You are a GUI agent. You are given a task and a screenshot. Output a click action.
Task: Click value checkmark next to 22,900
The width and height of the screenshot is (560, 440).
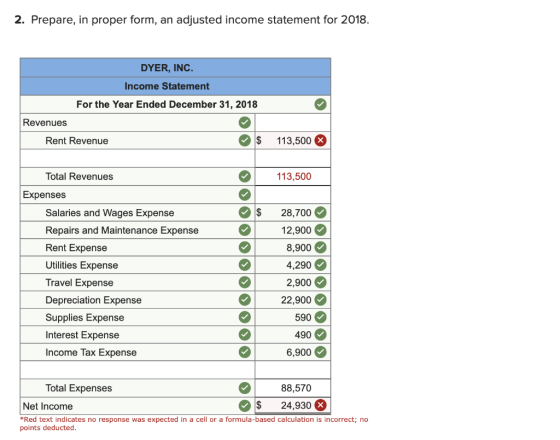[320, 300]
